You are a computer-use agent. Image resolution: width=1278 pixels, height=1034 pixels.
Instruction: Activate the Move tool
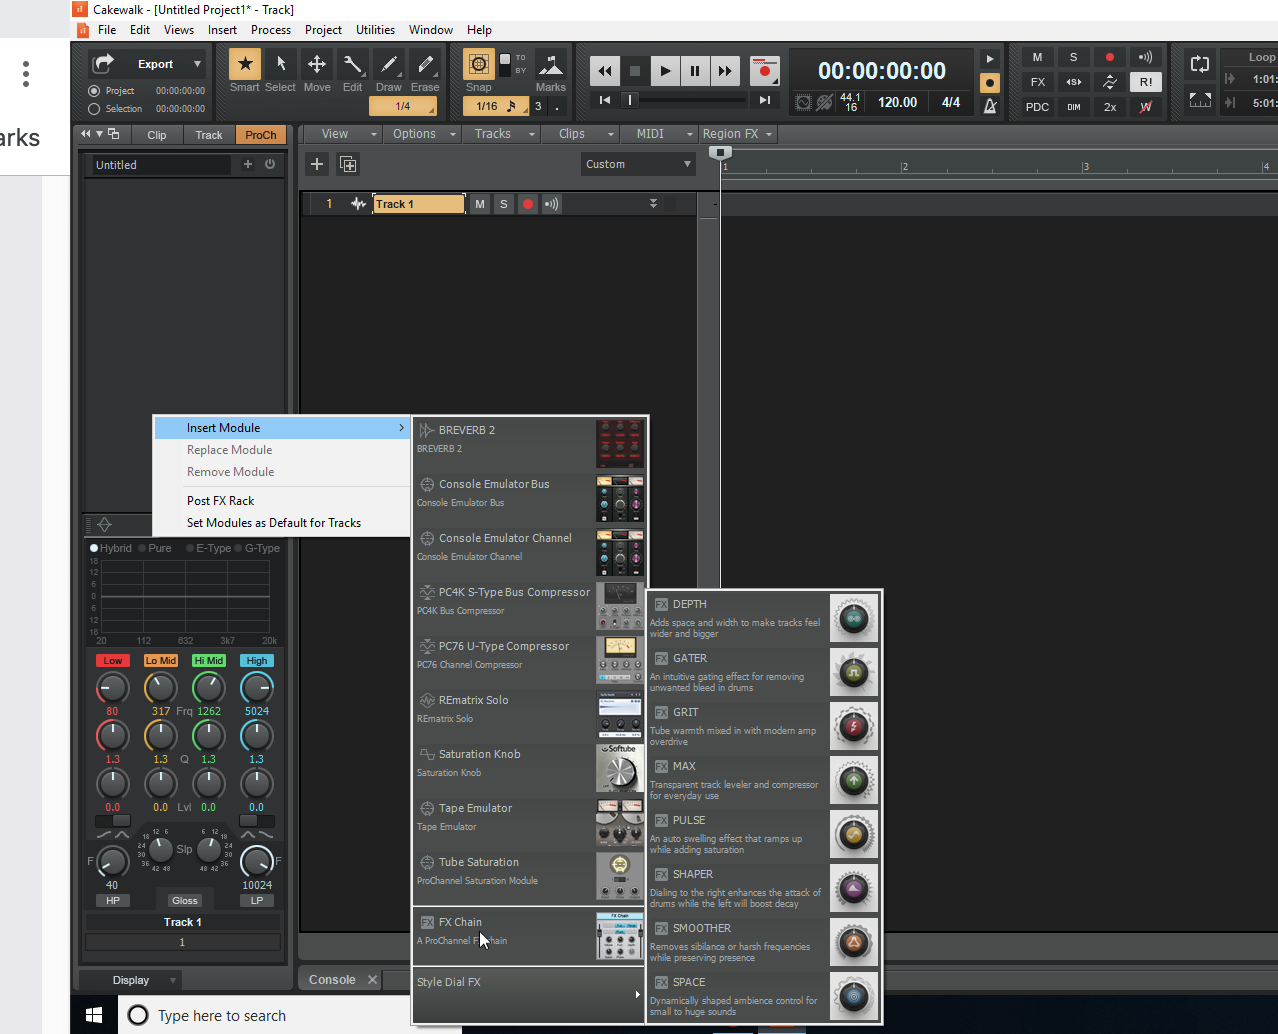(317, 64)
